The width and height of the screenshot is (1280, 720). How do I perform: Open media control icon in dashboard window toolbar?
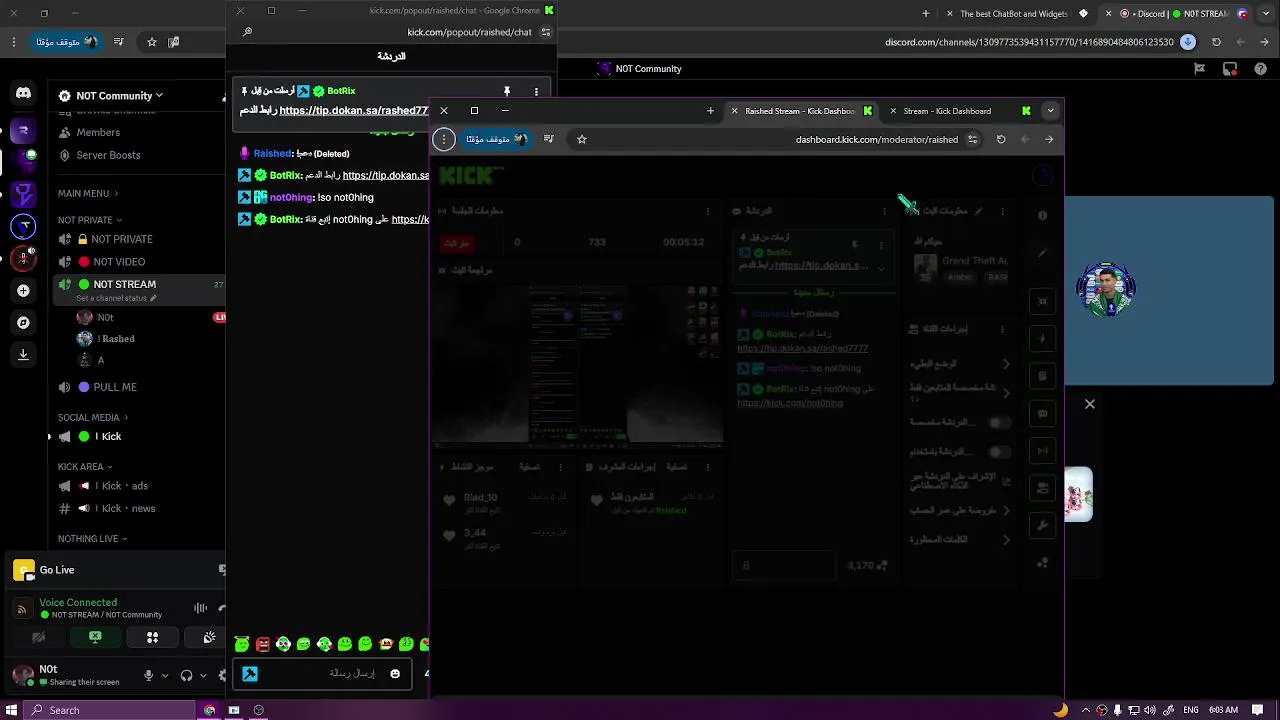click(548, 139)
